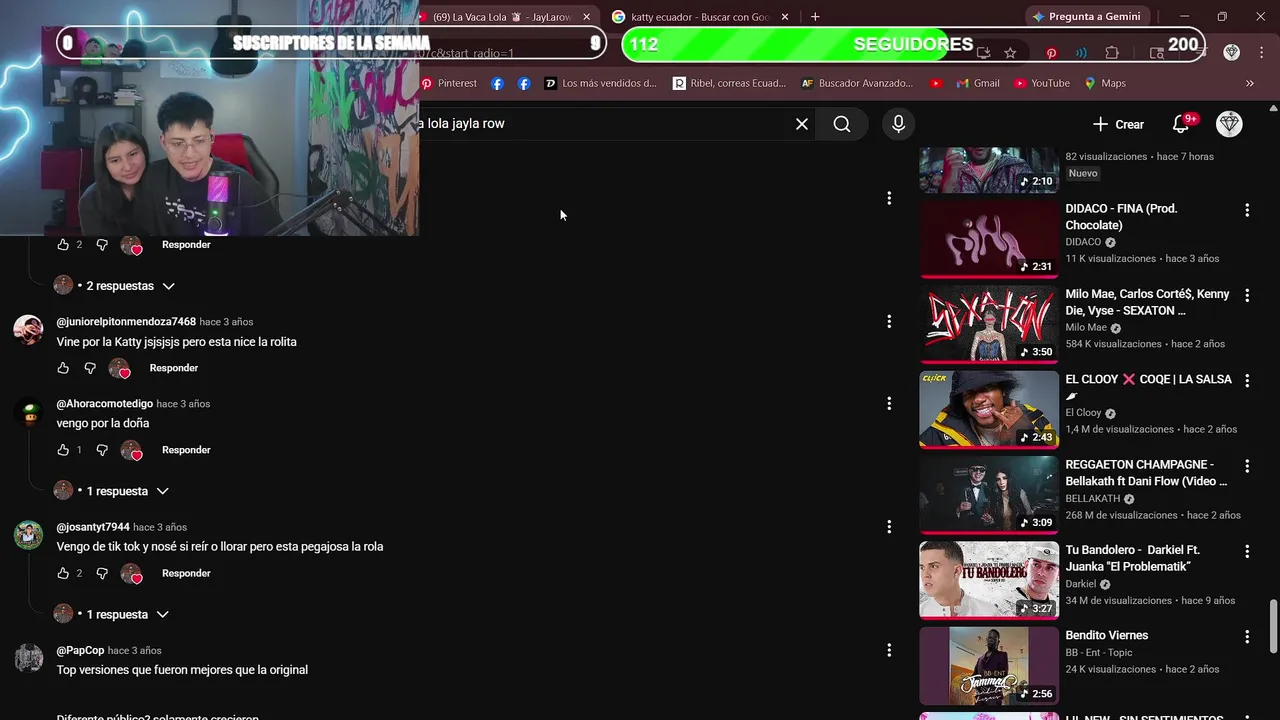Viewport: 1280px width, 720px height.
Task: Open more options for Tu Bandolero video
Action: pos(1247,551)
